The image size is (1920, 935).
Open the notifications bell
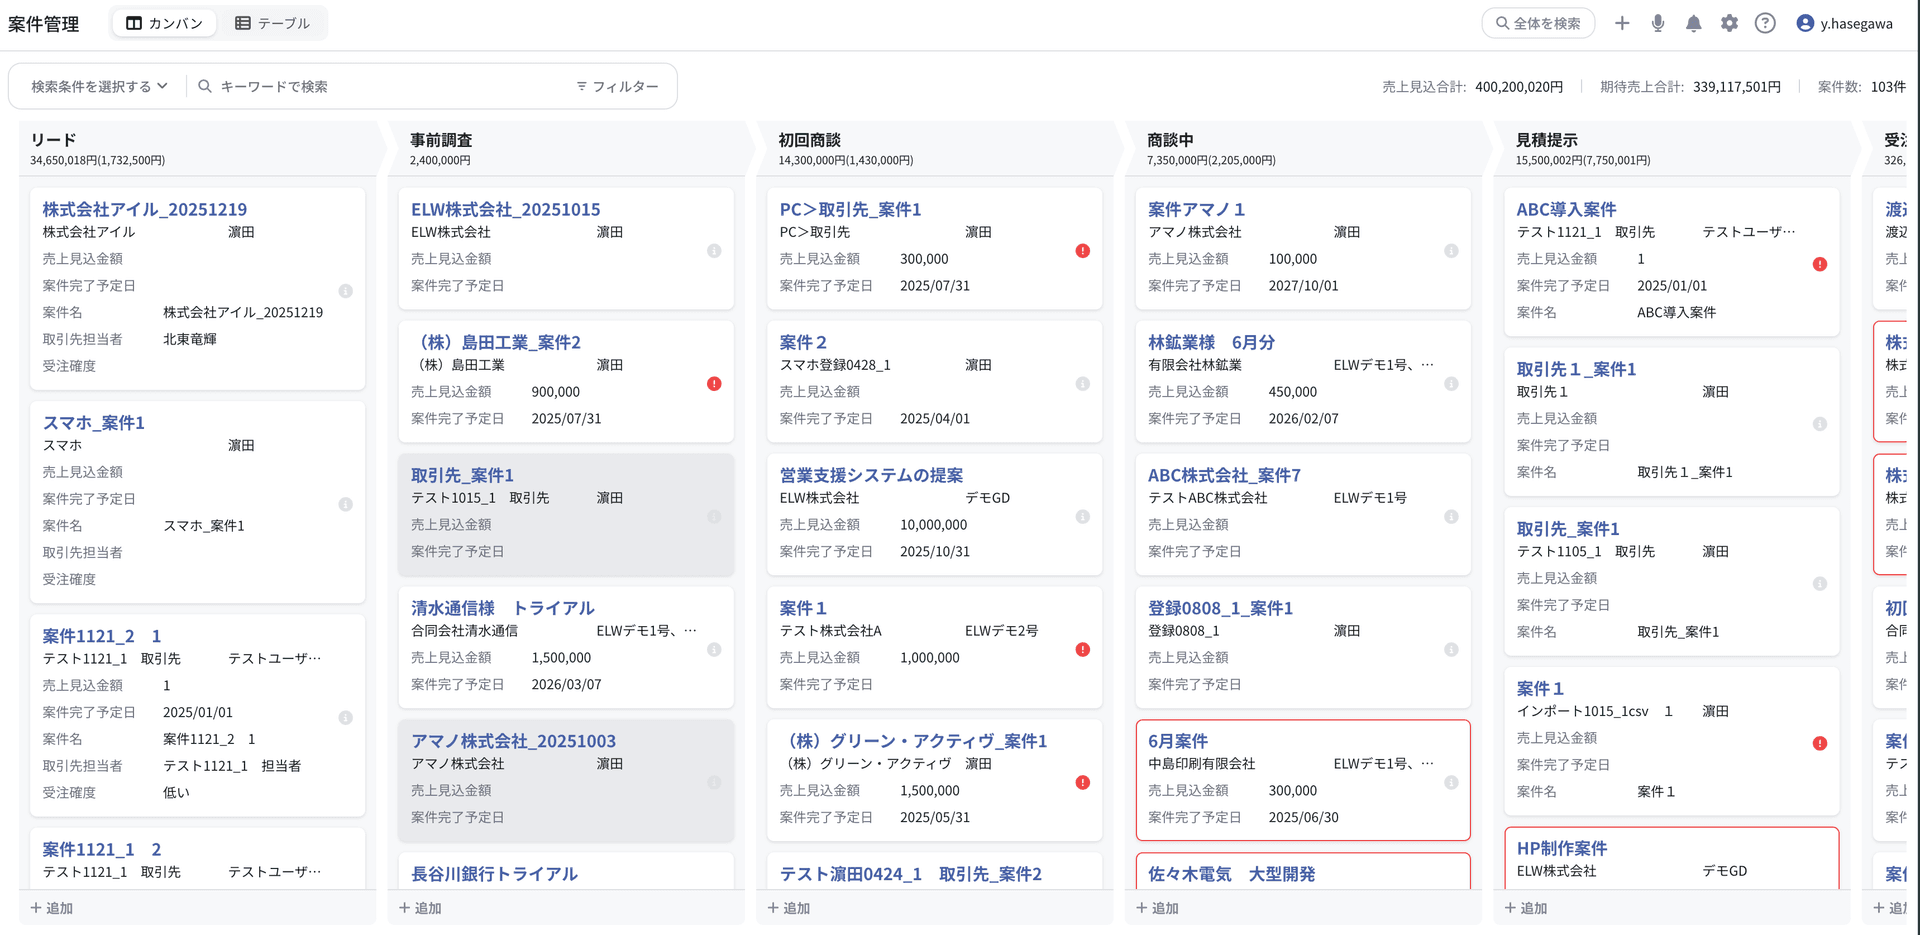1694,23
